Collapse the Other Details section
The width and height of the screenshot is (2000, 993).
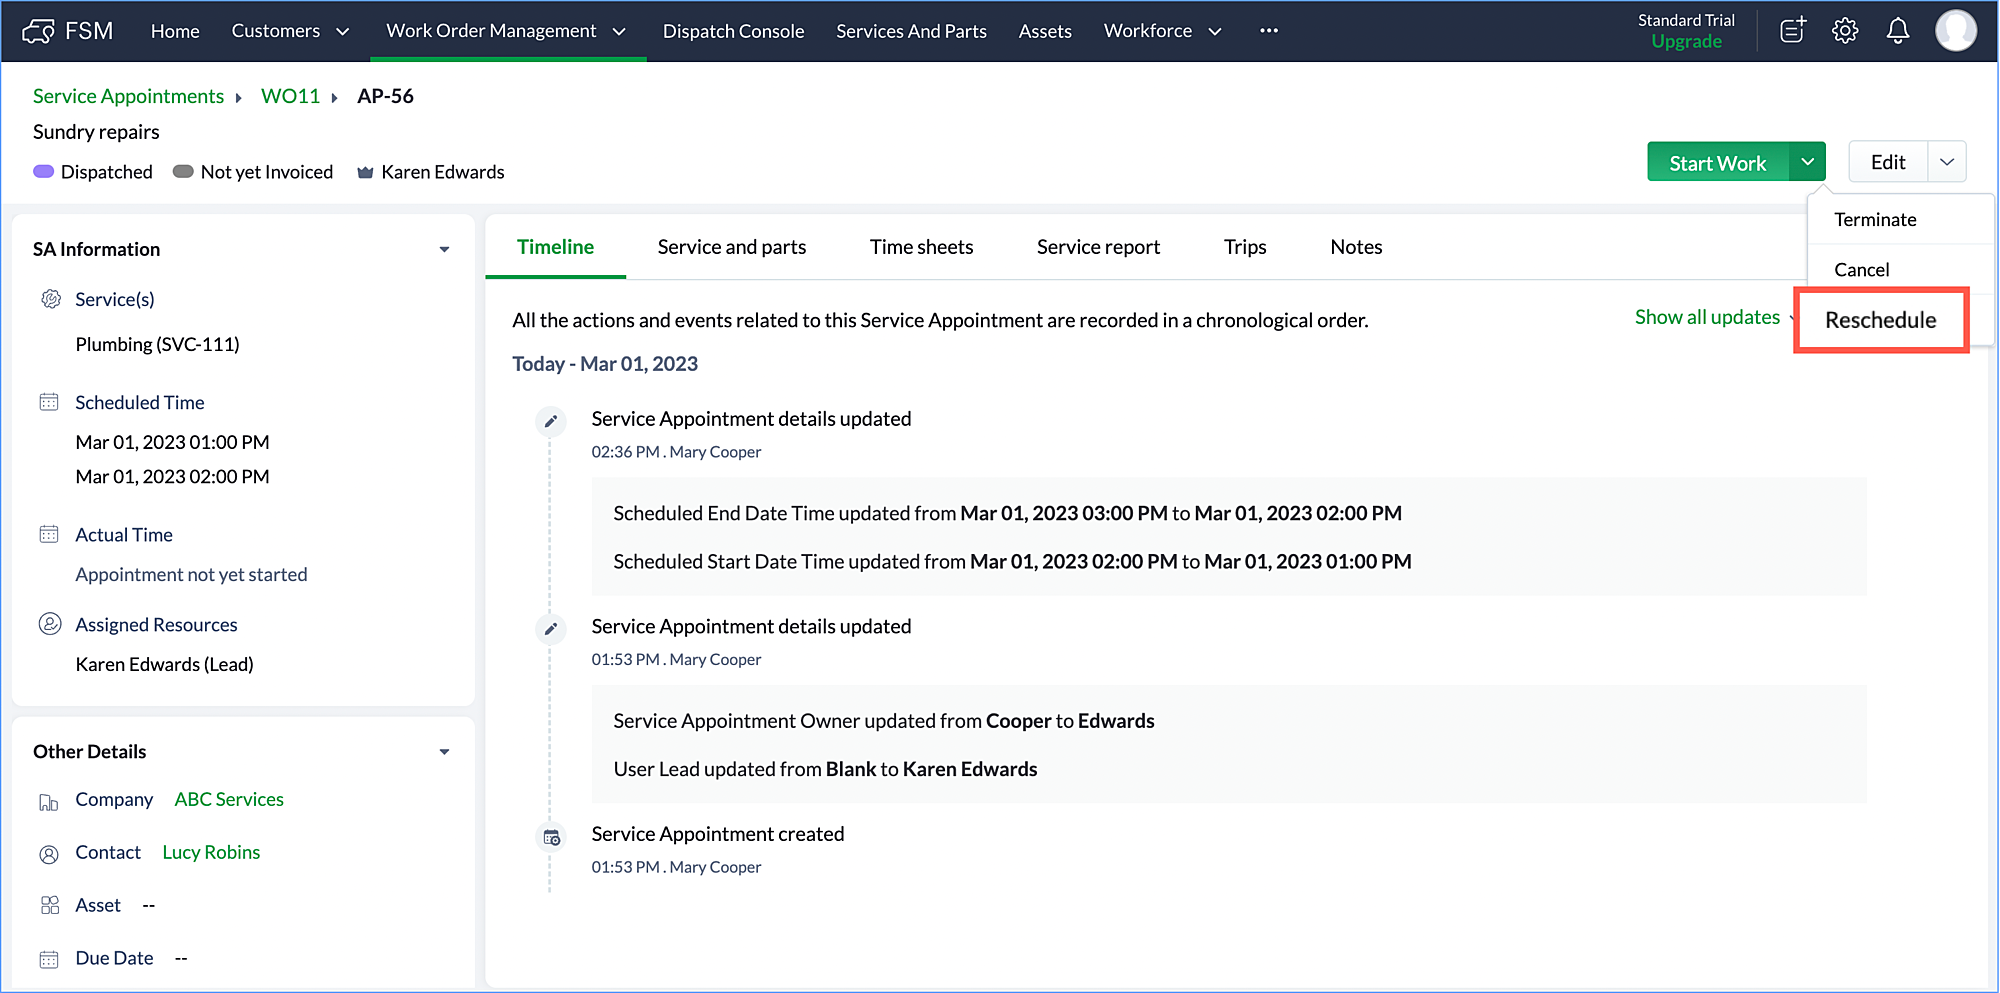pos(444,752)
